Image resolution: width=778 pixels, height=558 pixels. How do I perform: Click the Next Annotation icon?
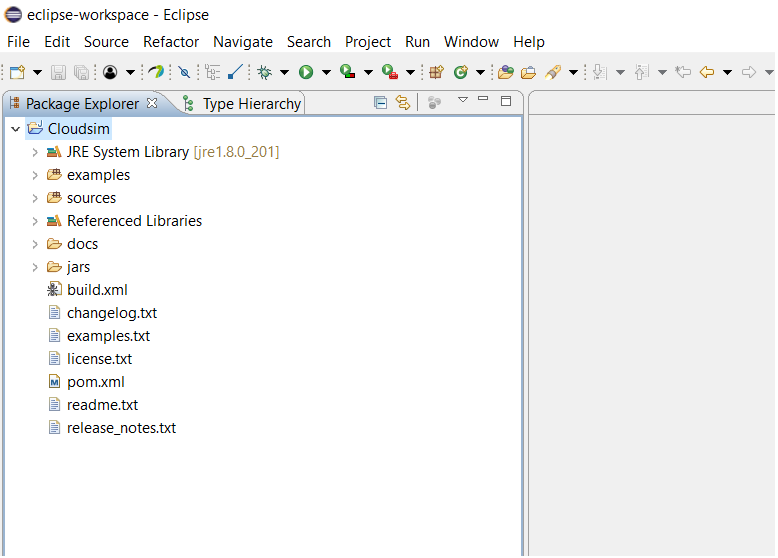(x=600, y=72)
